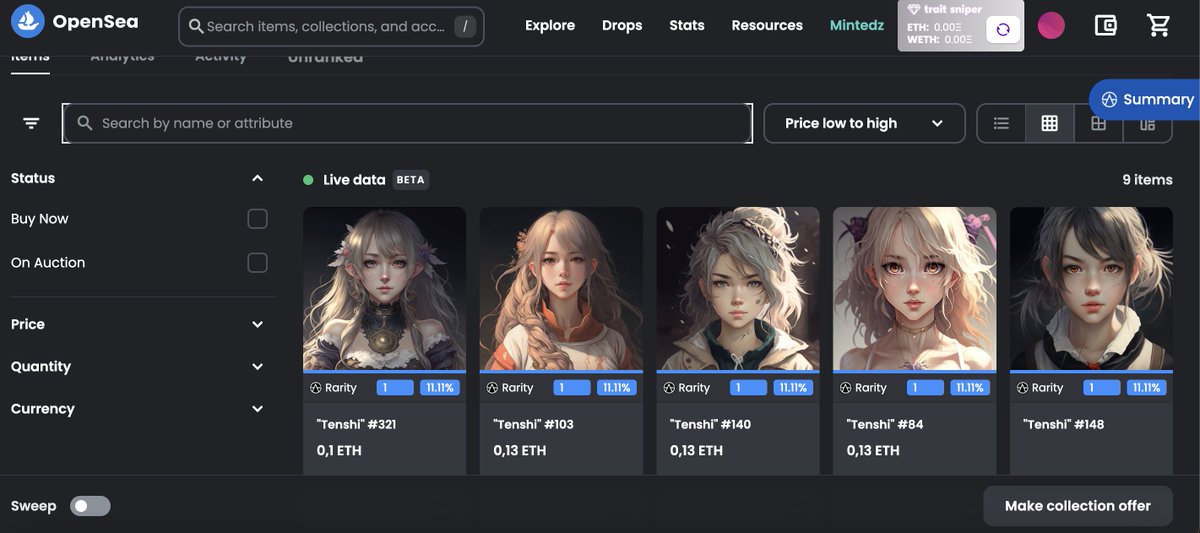
Task: Toggle the filter sidebar icon
Action: [31, 123]
